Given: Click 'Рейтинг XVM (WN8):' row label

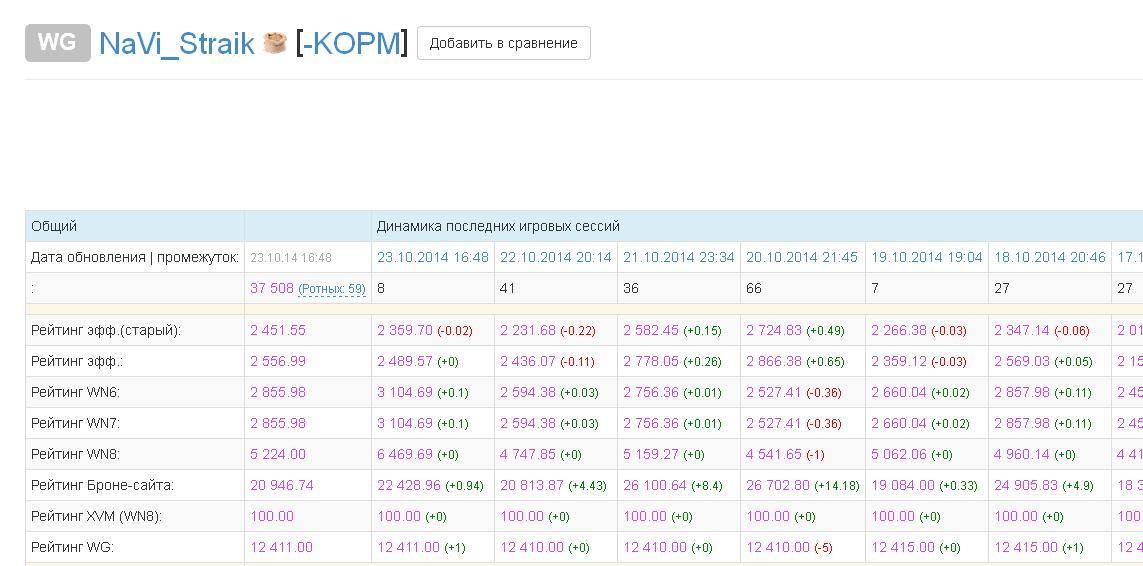Looking at the screenshot, I should pyautogui.click(x=96, y=516).
